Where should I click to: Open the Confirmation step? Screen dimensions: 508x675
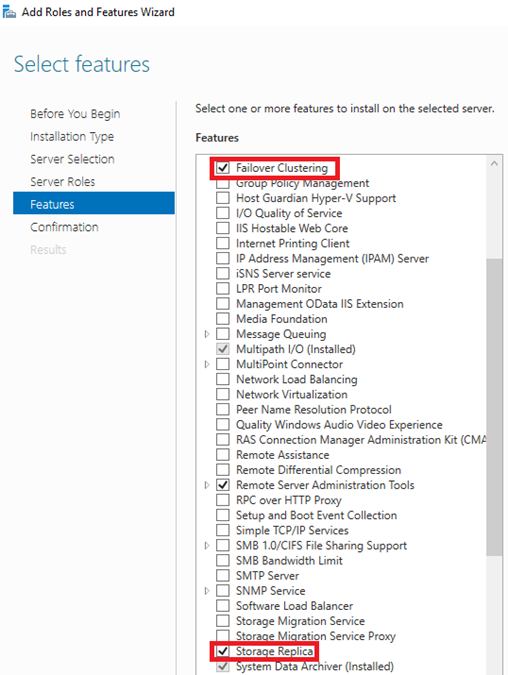click(64, 227)
